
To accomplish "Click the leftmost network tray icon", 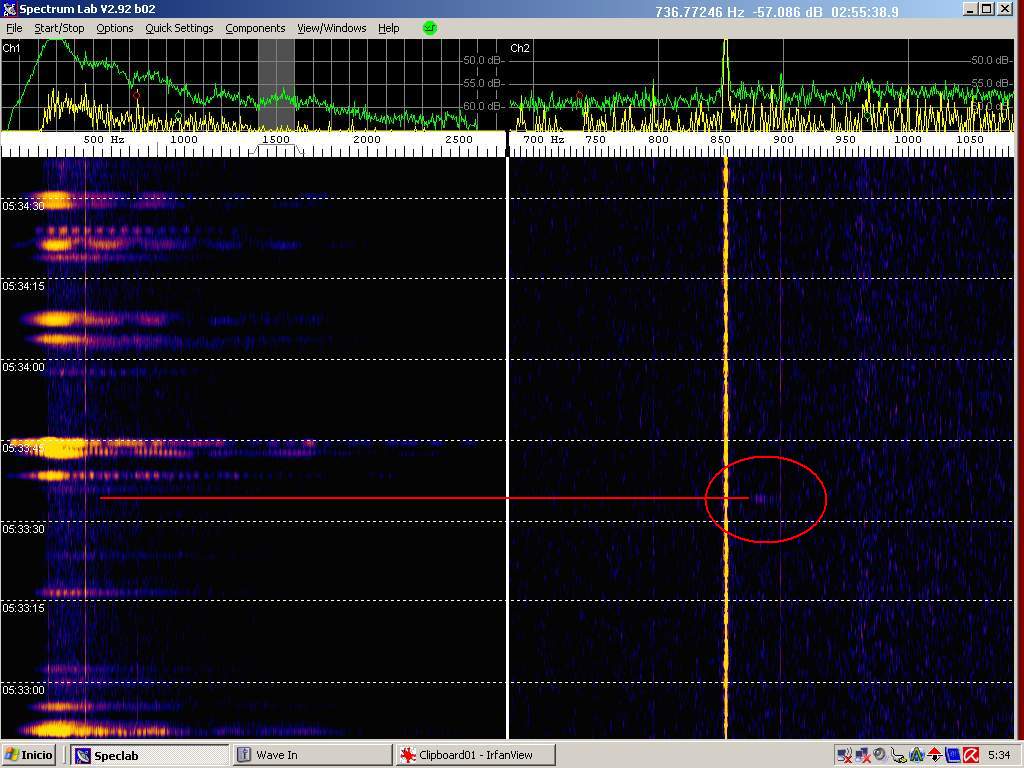I will 844,755.
